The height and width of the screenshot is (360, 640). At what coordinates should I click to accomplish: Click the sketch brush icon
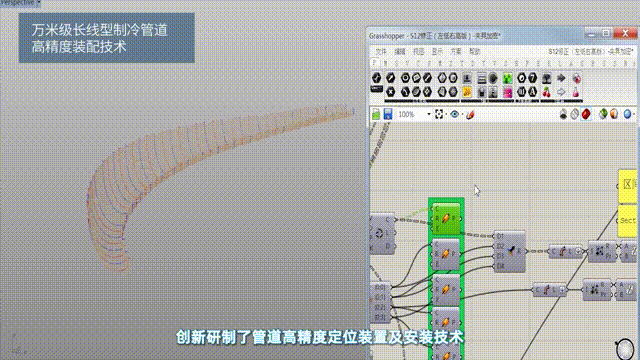[x=470, y=115]
